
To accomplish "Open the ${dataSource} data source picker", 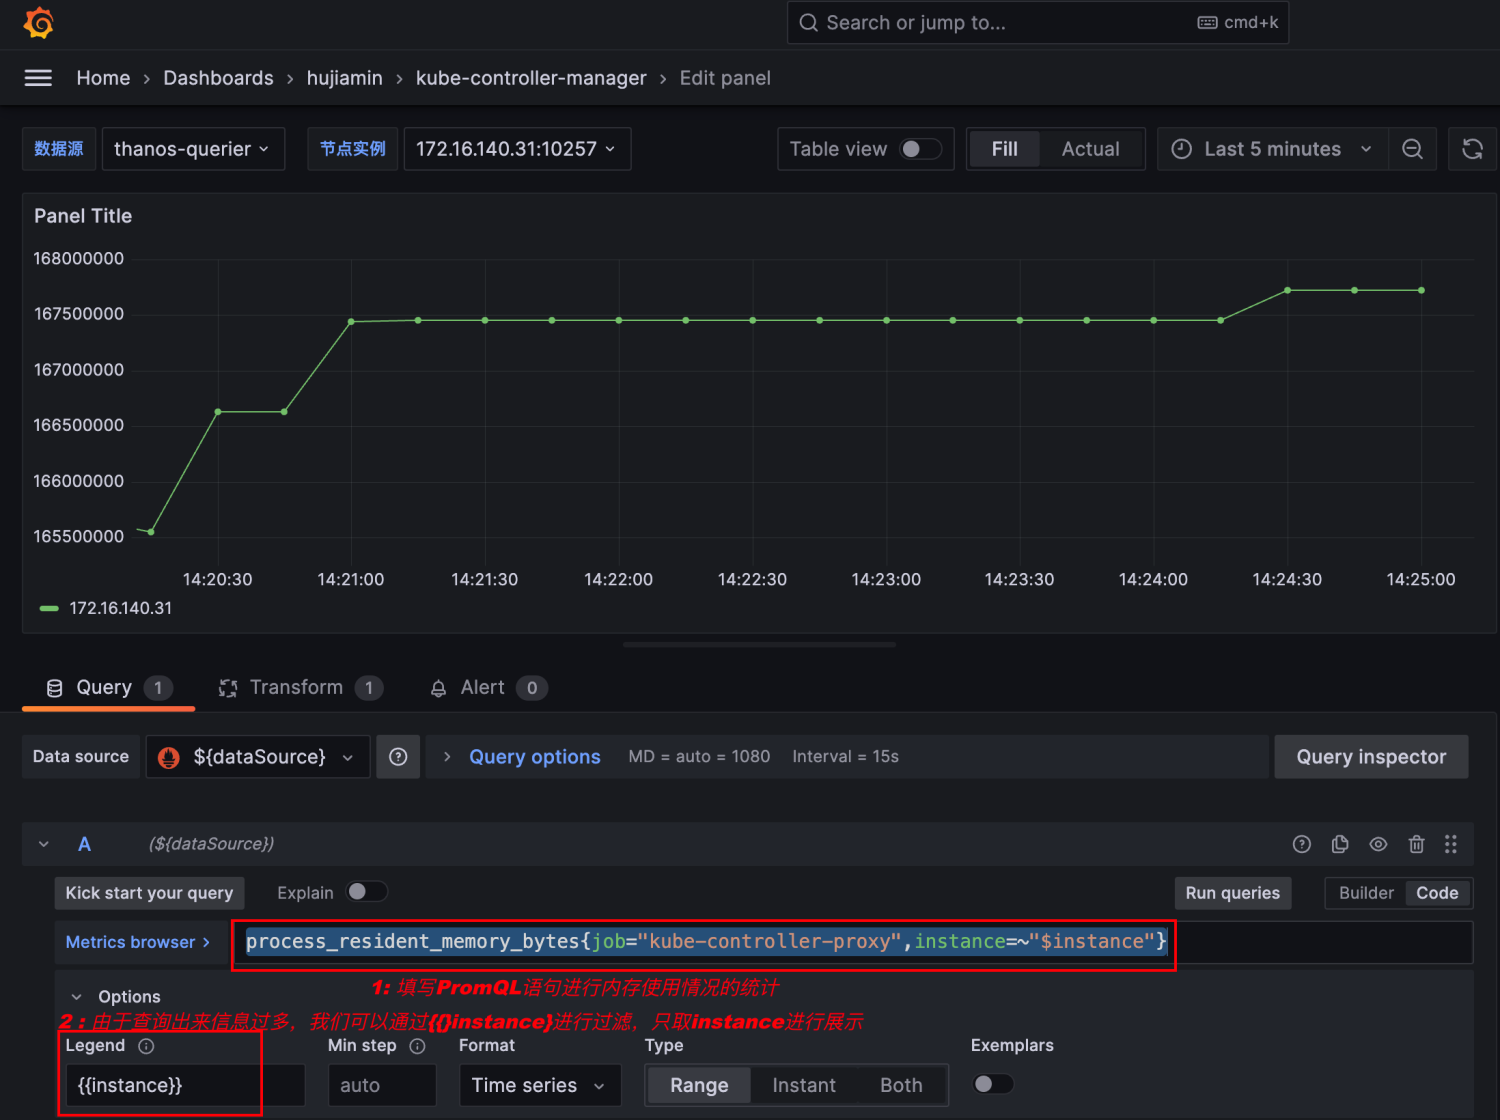I will (258, 757).
